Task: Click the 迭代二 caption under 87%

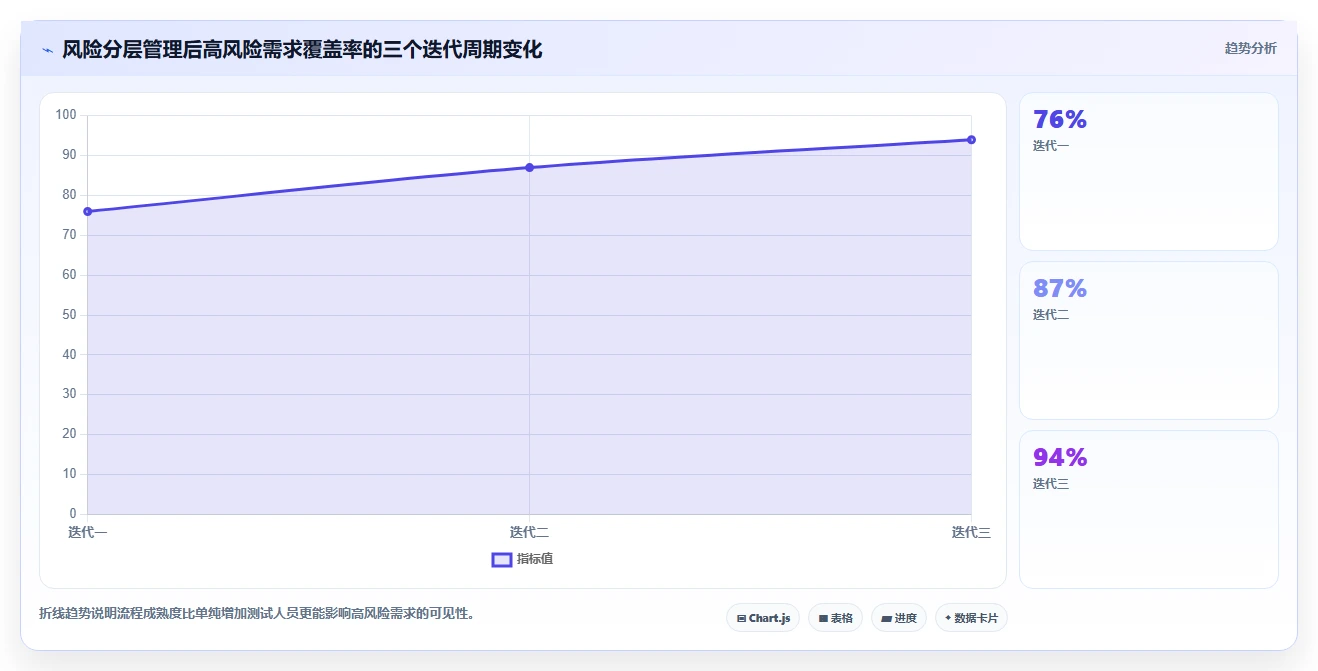Action: click(x=1051, y=315)
